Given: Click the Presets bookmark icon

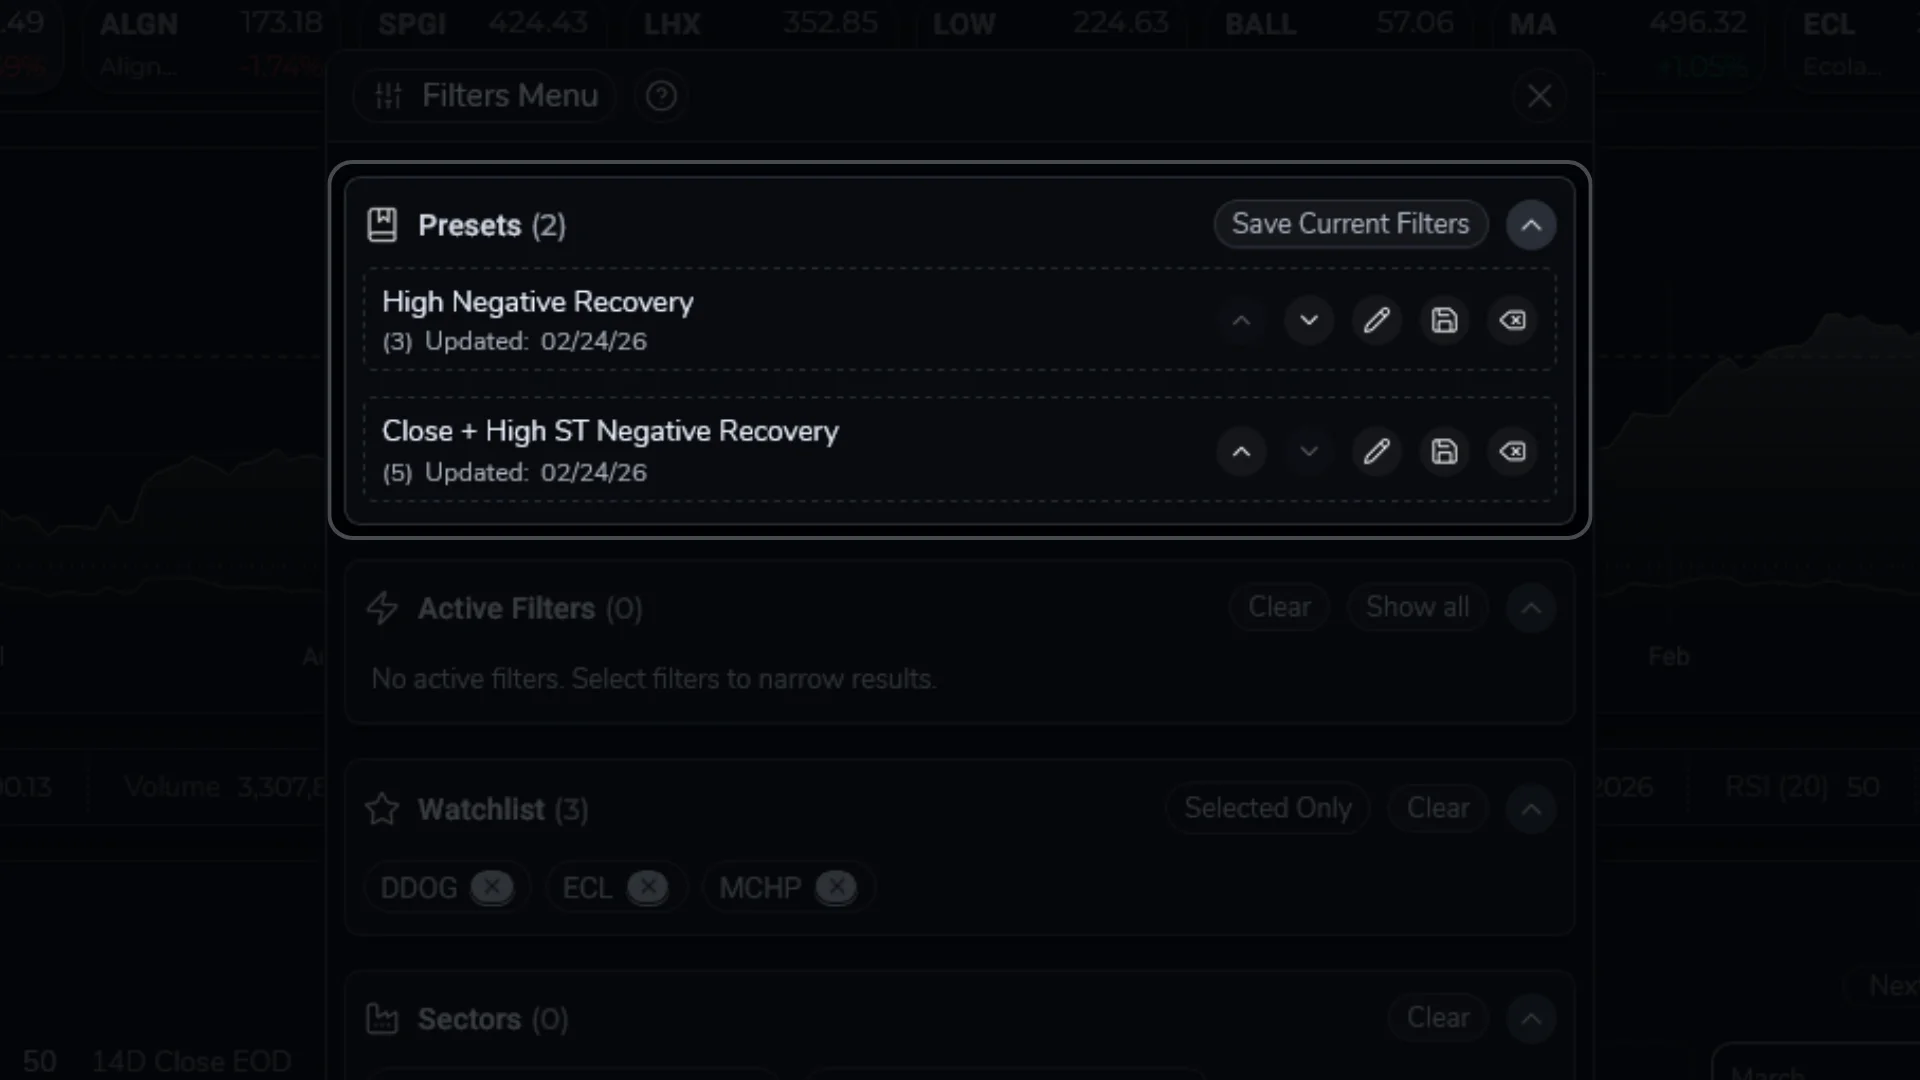Looking at the screenshot, I should 382,224.
